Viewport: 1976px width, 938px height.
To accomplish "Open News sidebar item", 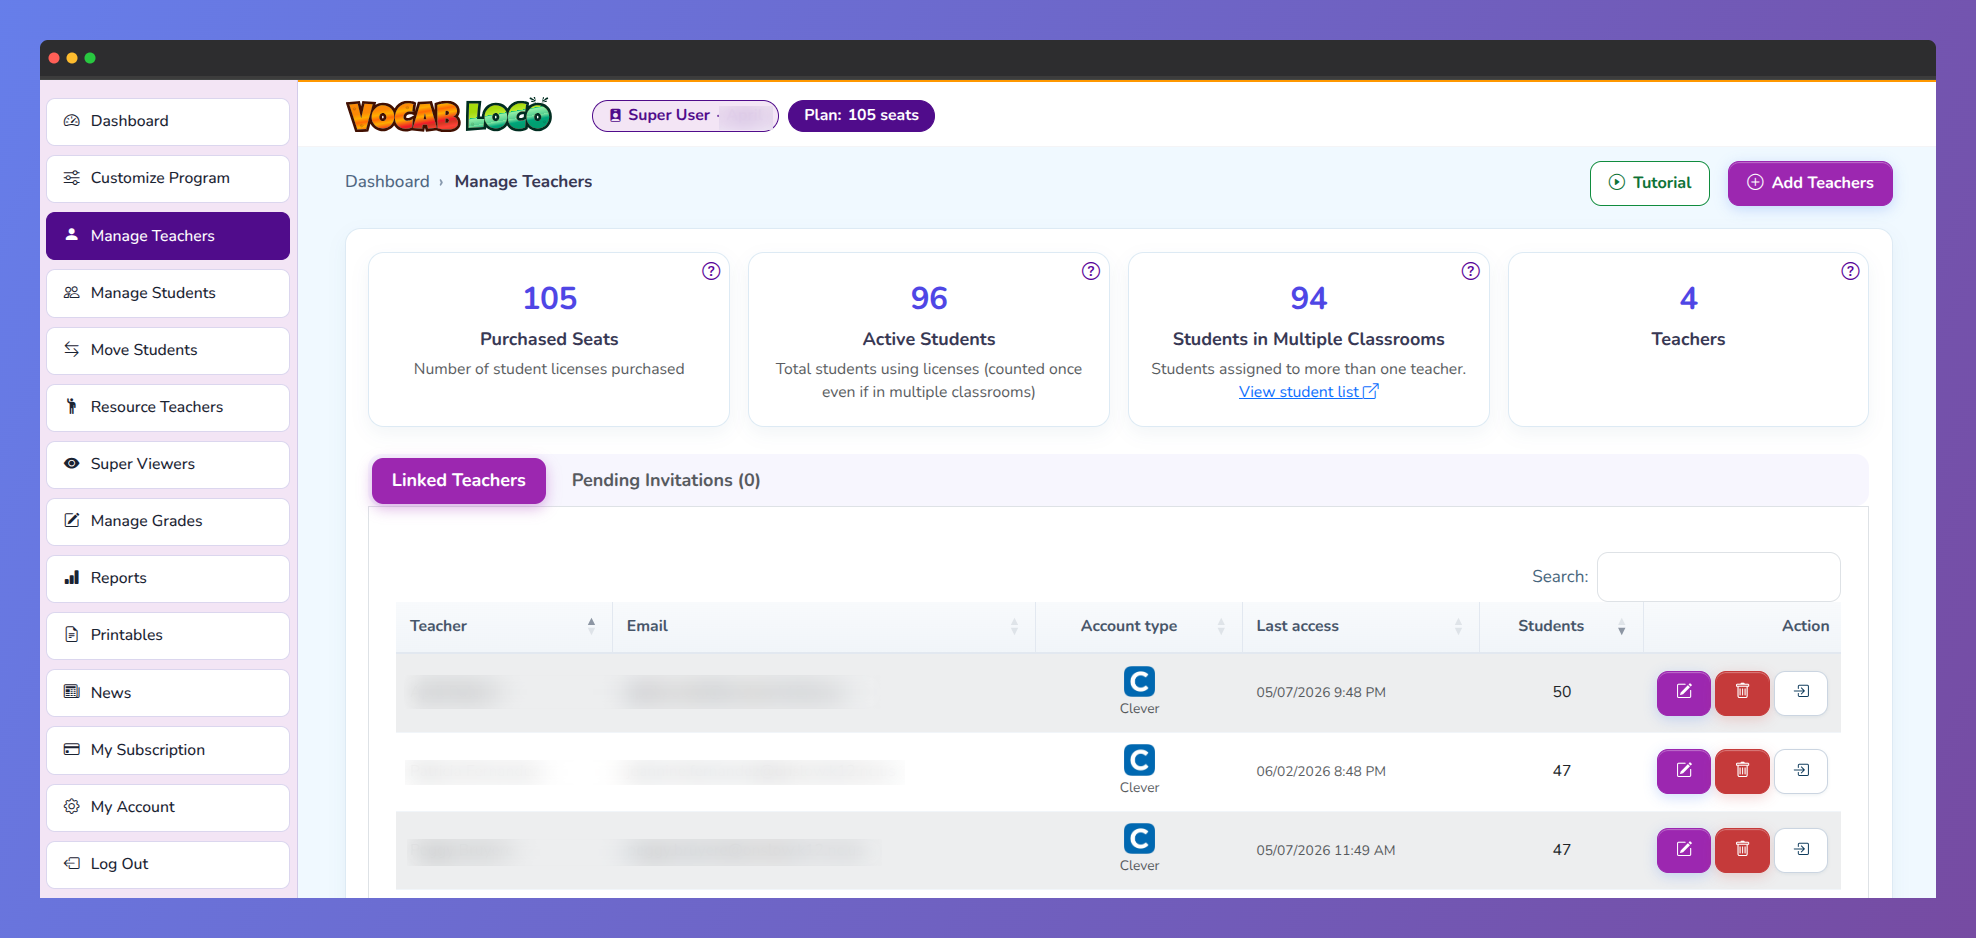I will click(x=168, y=693).
